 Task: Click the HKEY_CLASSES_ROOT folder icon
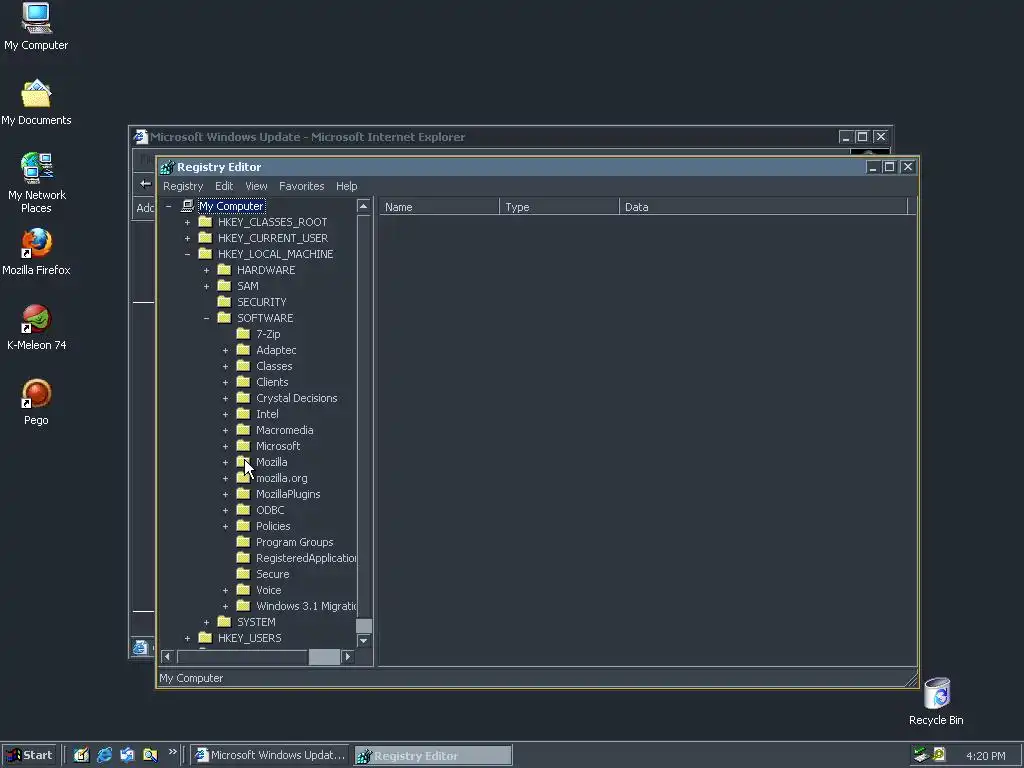pyautogui.click(x=205, y=222)
